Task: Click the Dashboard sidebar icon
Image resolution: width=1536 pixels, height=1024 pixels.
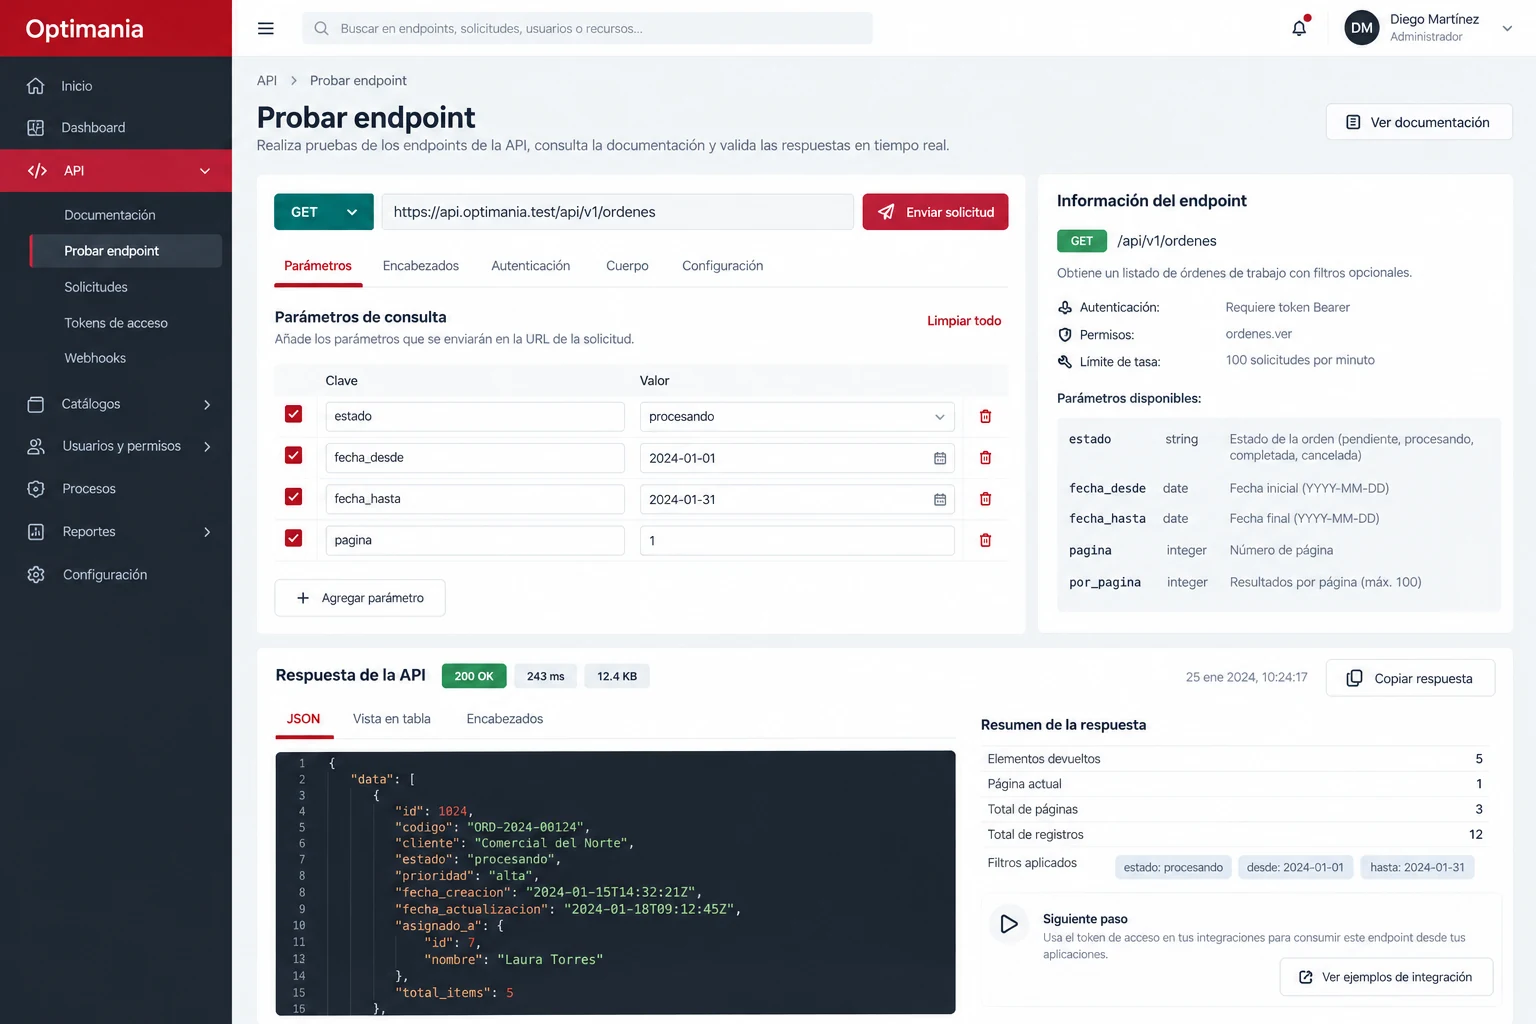Action: coord(36,128)
